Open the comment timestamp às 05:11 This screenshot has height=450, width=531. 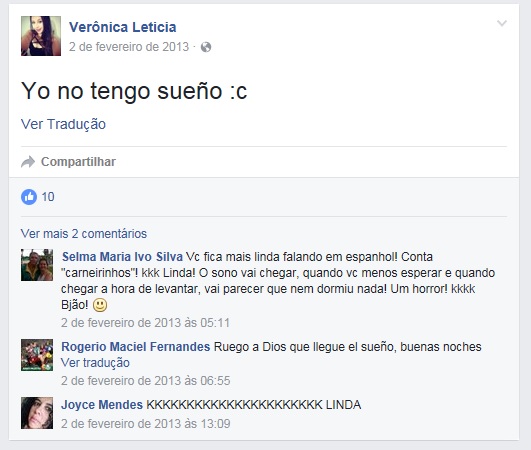(146, 323)
